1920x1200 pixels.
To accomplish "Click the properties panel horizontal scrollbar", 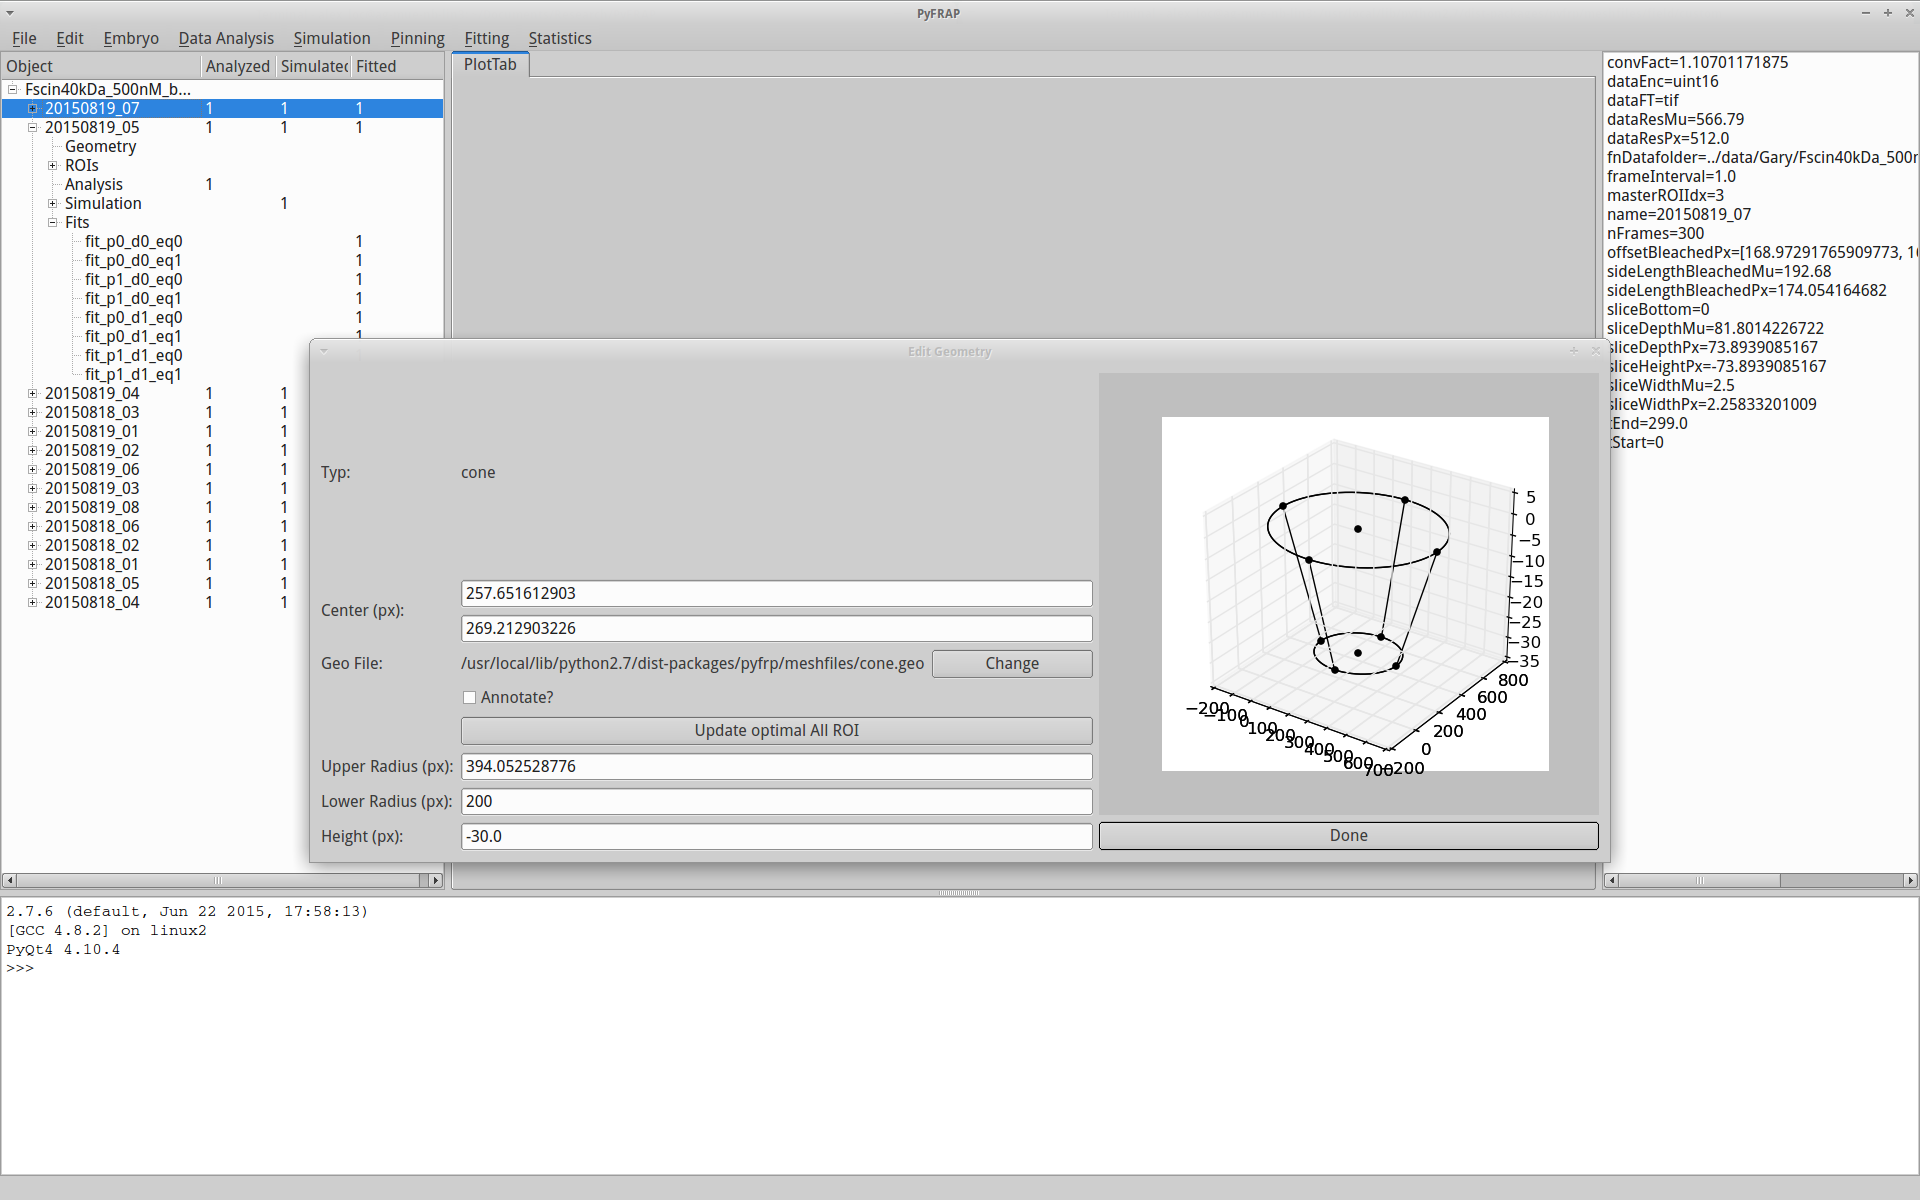I will [x=1760, y=880].
